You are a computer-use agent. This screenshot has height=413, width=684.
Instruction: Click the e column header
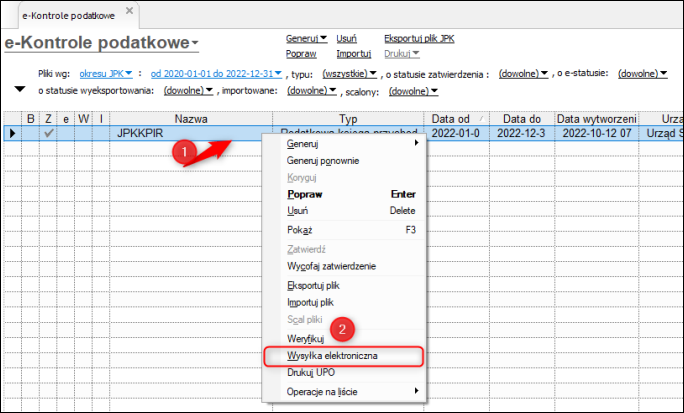66,119
